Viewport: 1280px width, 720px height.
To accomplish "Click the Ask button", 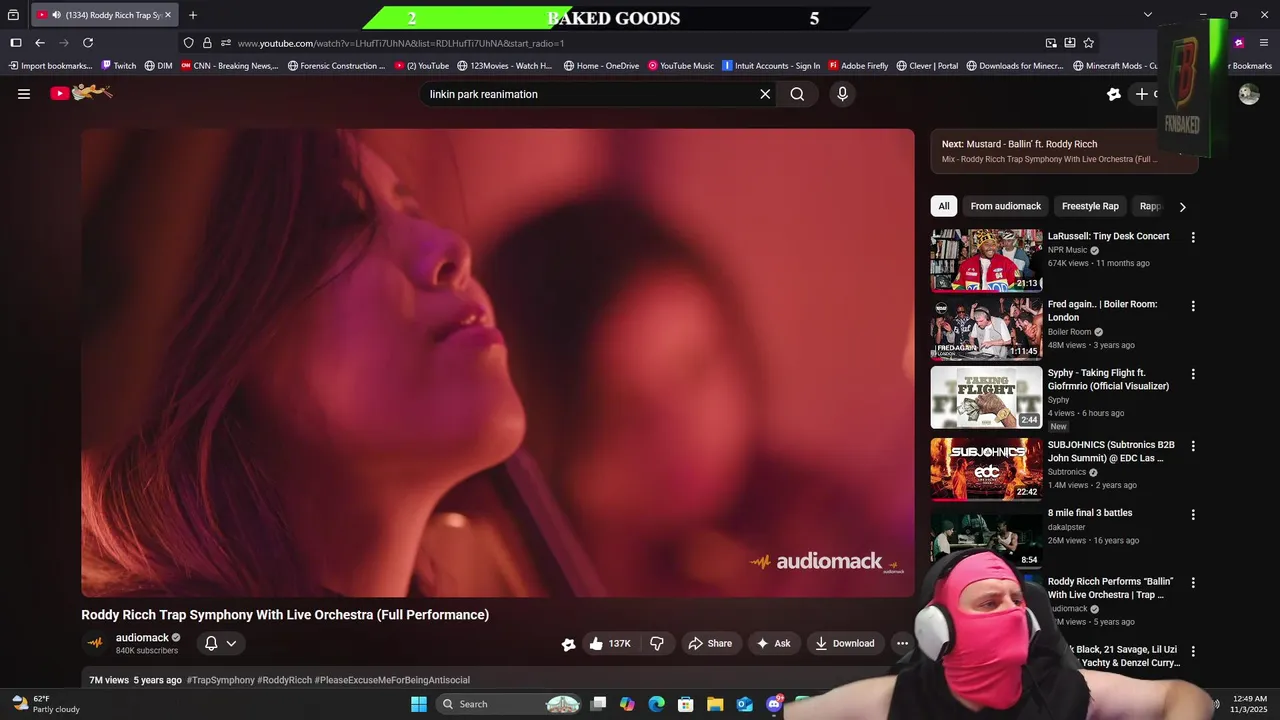I will pyautogui.click(x=773, y=643).
